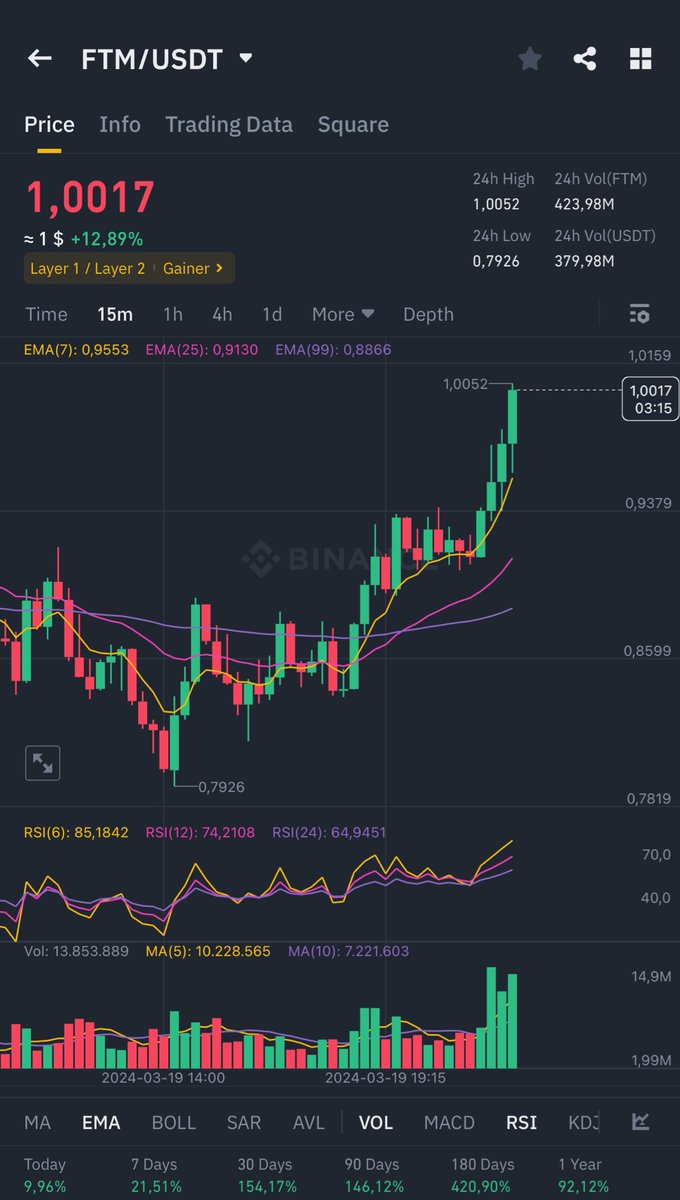Click the EMA(99): 0,8866 label
The image size is (680, 1200).
[333, 350]
